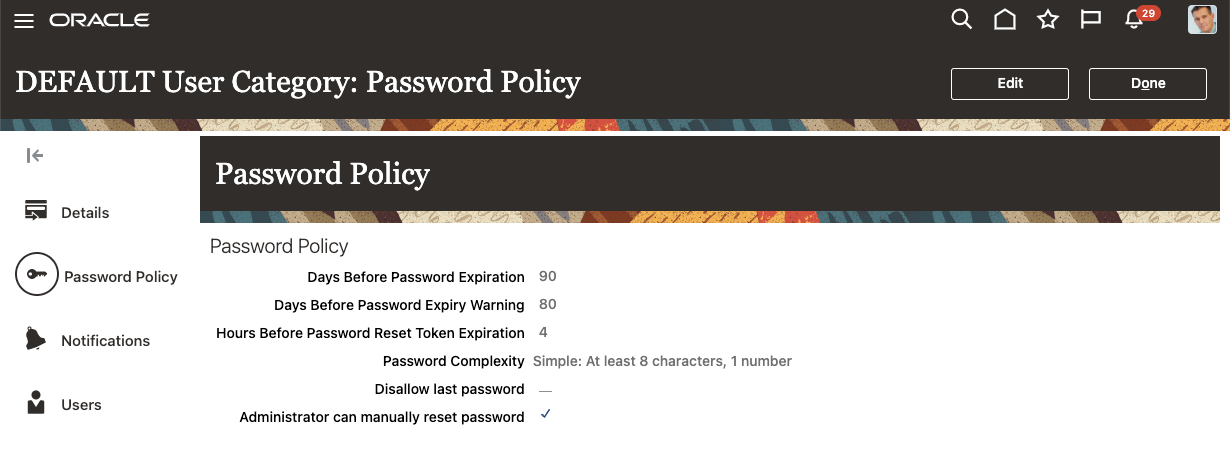Click the Oracle logo
Image resolution: width=1230 pixels, height=466 pixels.
[x=99, y=21]
